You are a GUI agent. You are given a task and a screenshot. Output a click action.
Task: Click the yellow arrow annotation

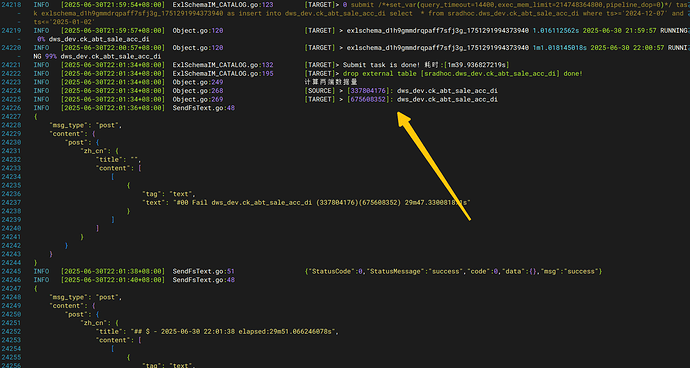tap(433, 166)
